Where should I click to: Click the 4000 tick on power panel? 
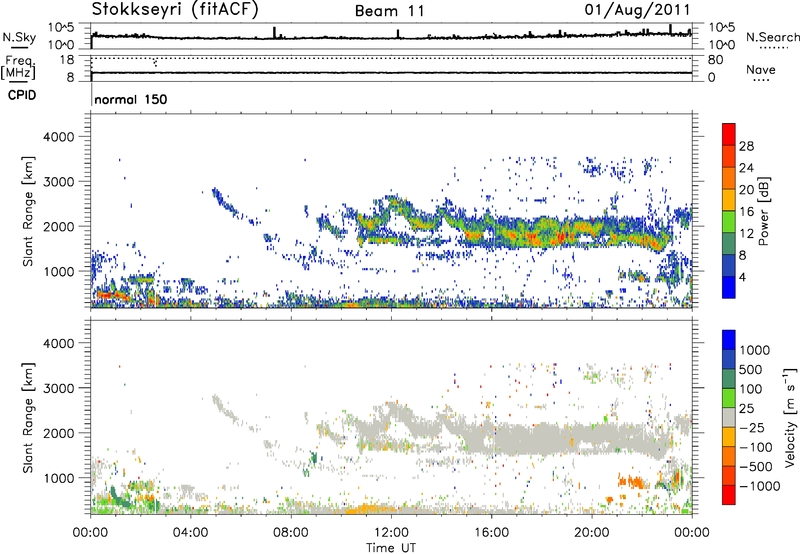pyautogui.click(x=58, y=137)
